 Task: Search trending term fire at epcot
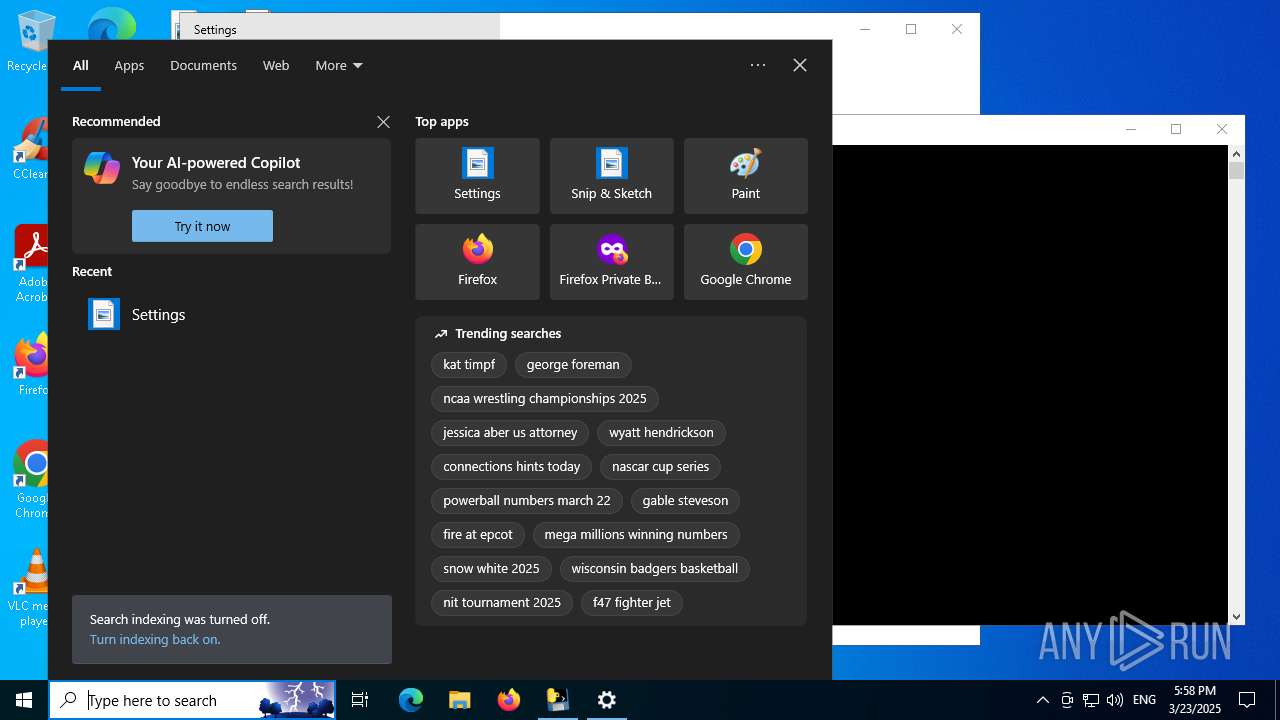(x=478, y=535)
